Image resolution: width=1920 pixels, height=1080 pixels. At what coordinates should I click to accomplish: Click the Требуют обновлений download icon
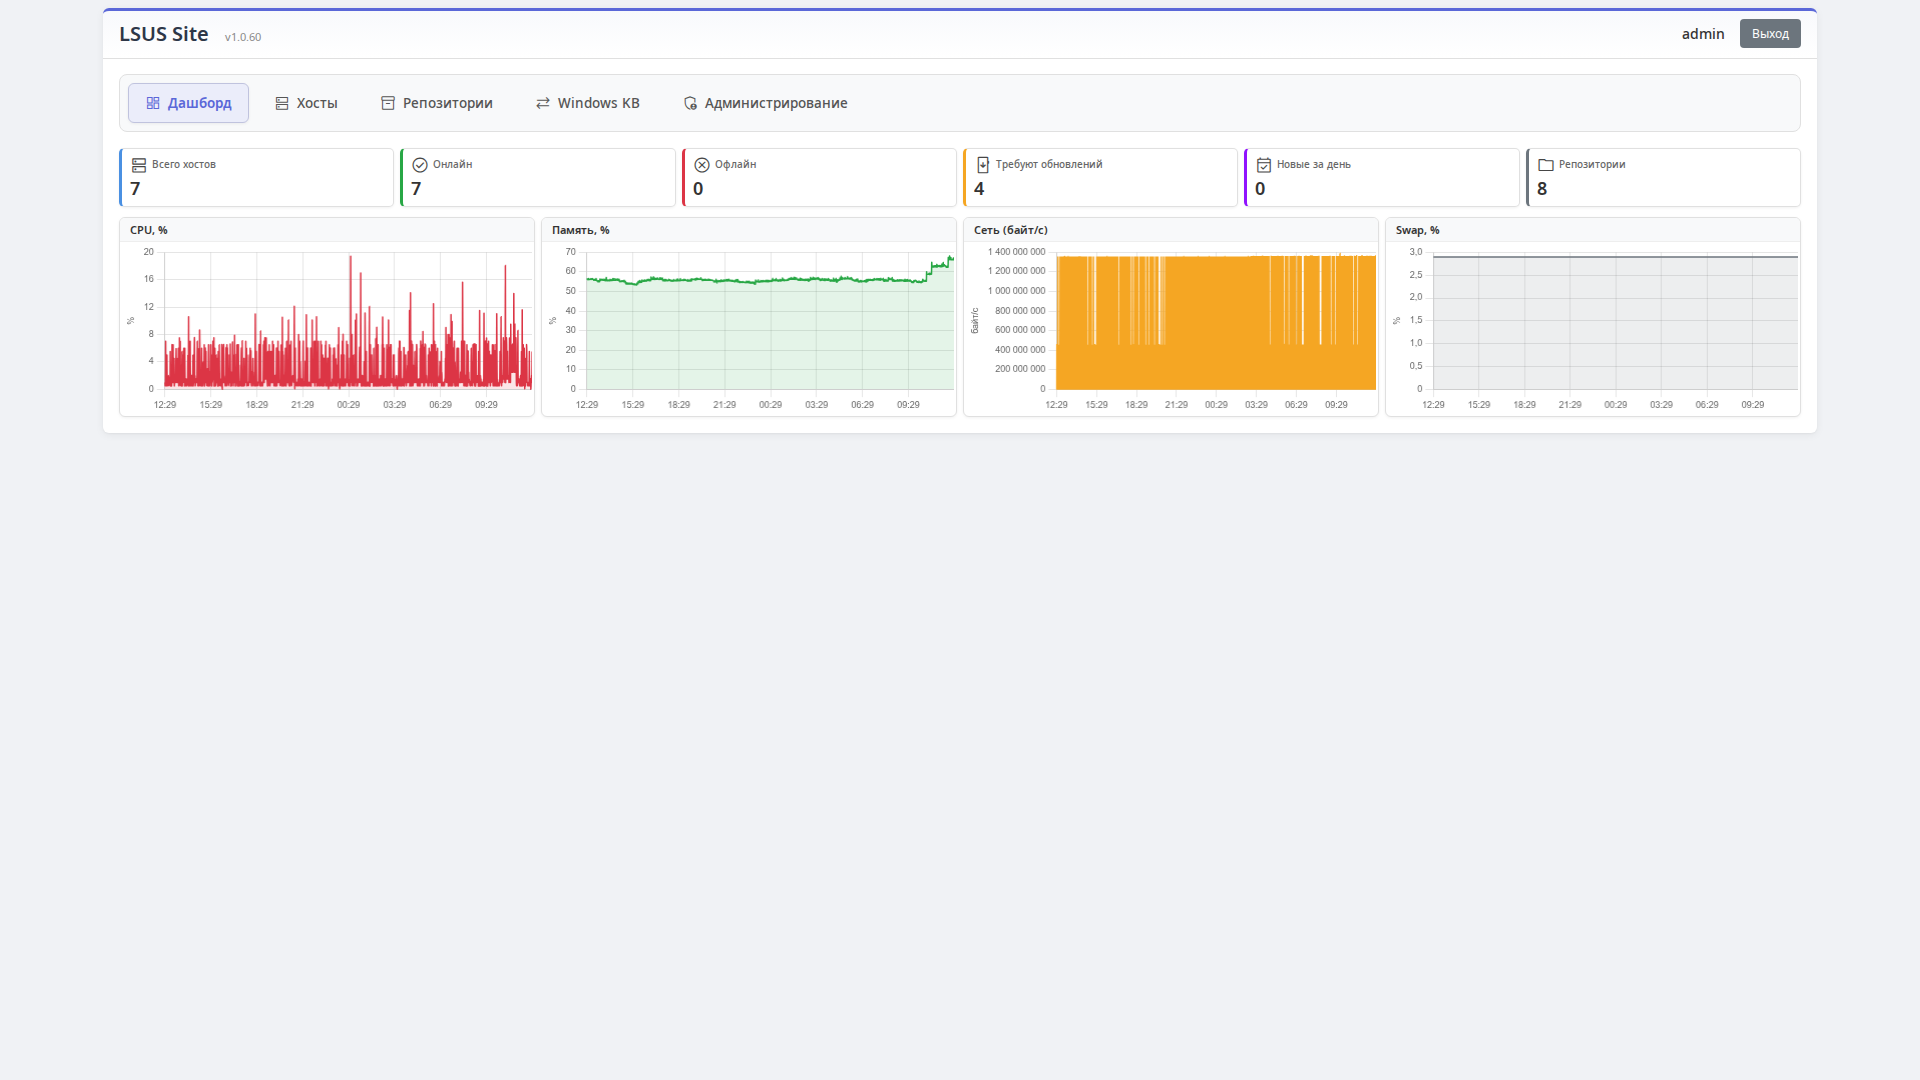[983, 165]
